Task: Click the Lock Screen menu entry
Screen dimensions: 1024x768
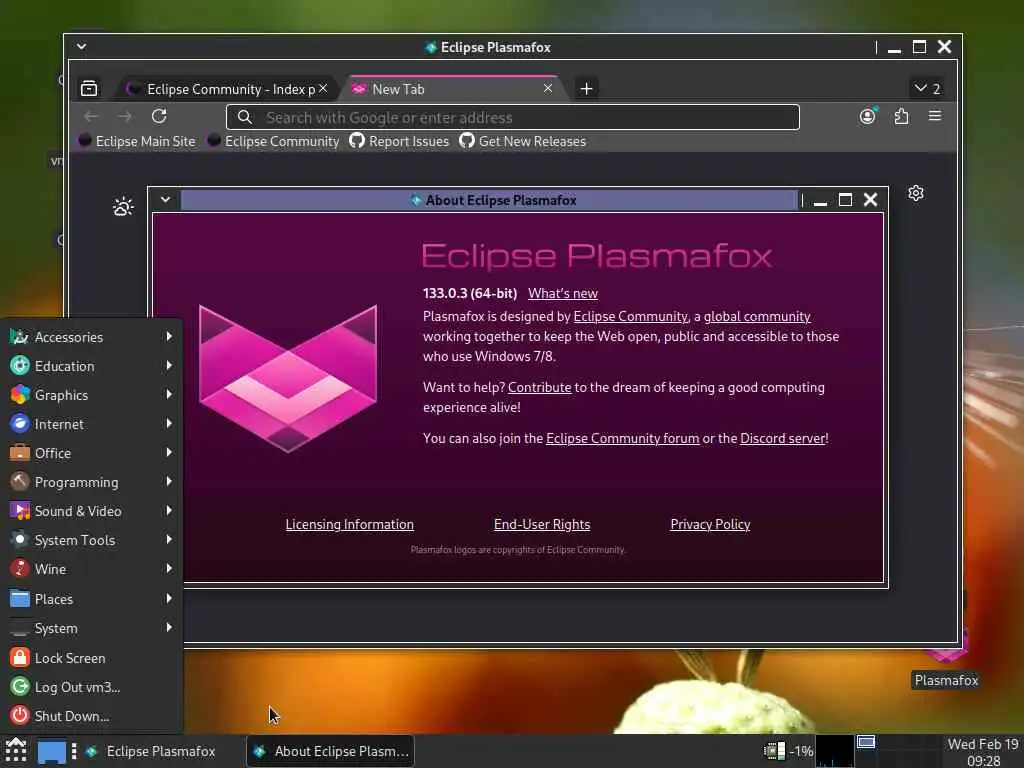Action: [91, 658]
